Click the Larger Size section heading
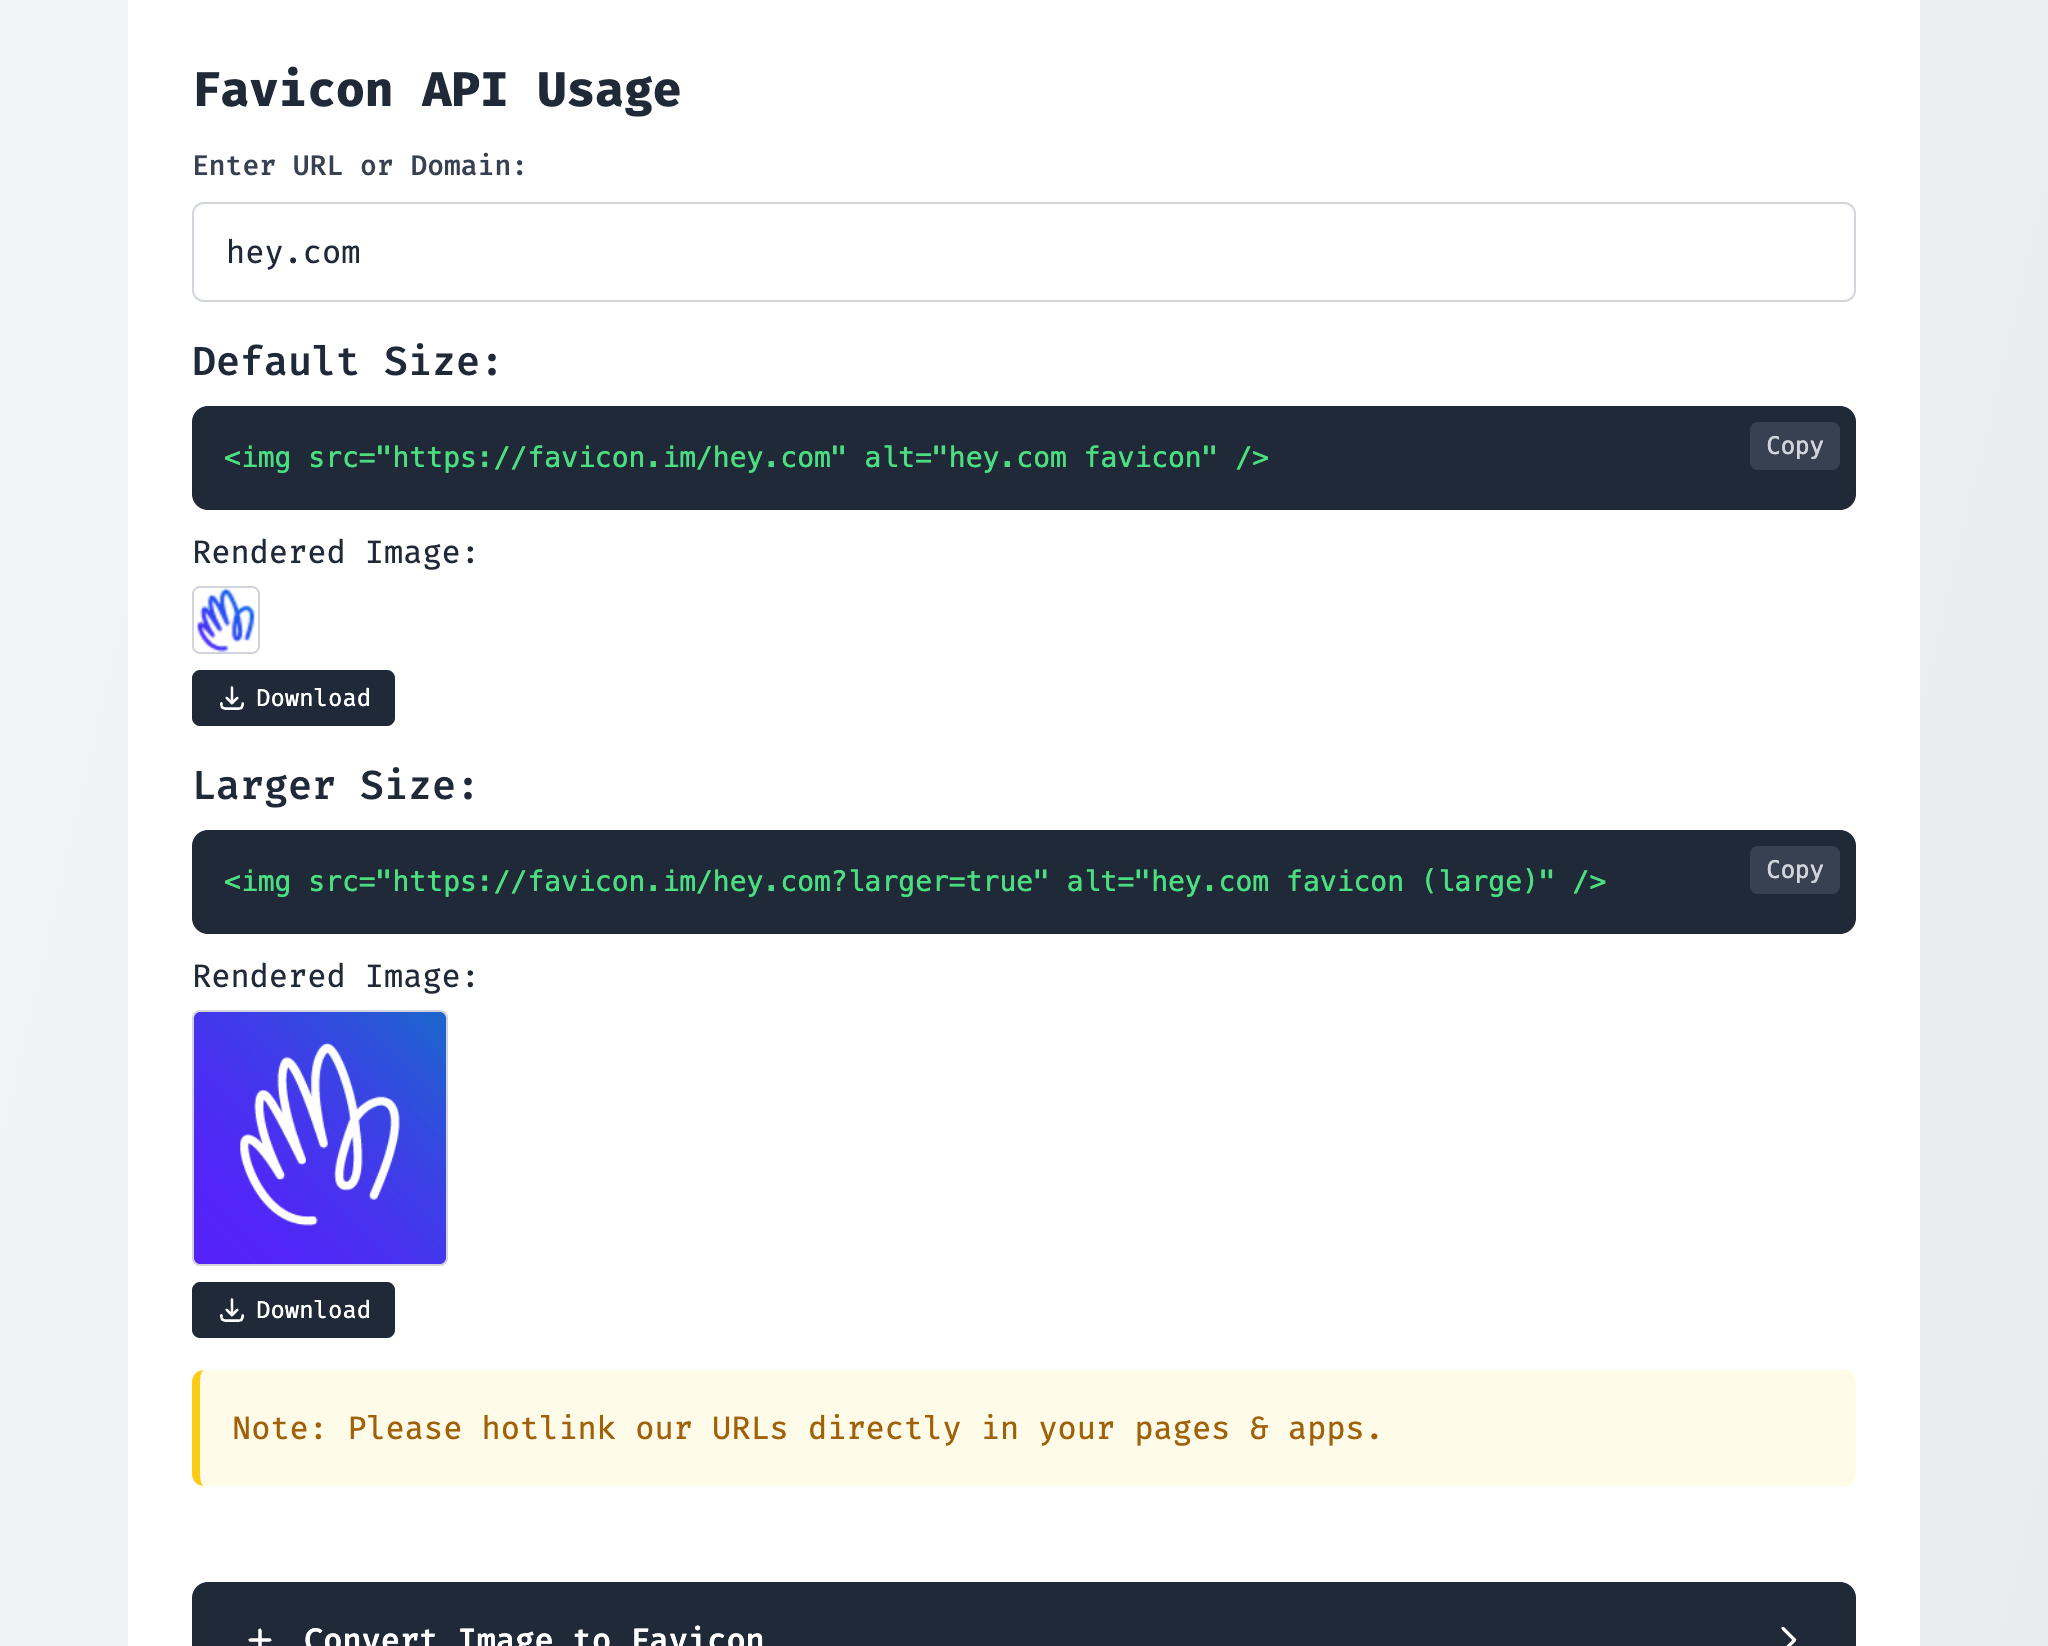2048x1646 pixels. [334, 786]
